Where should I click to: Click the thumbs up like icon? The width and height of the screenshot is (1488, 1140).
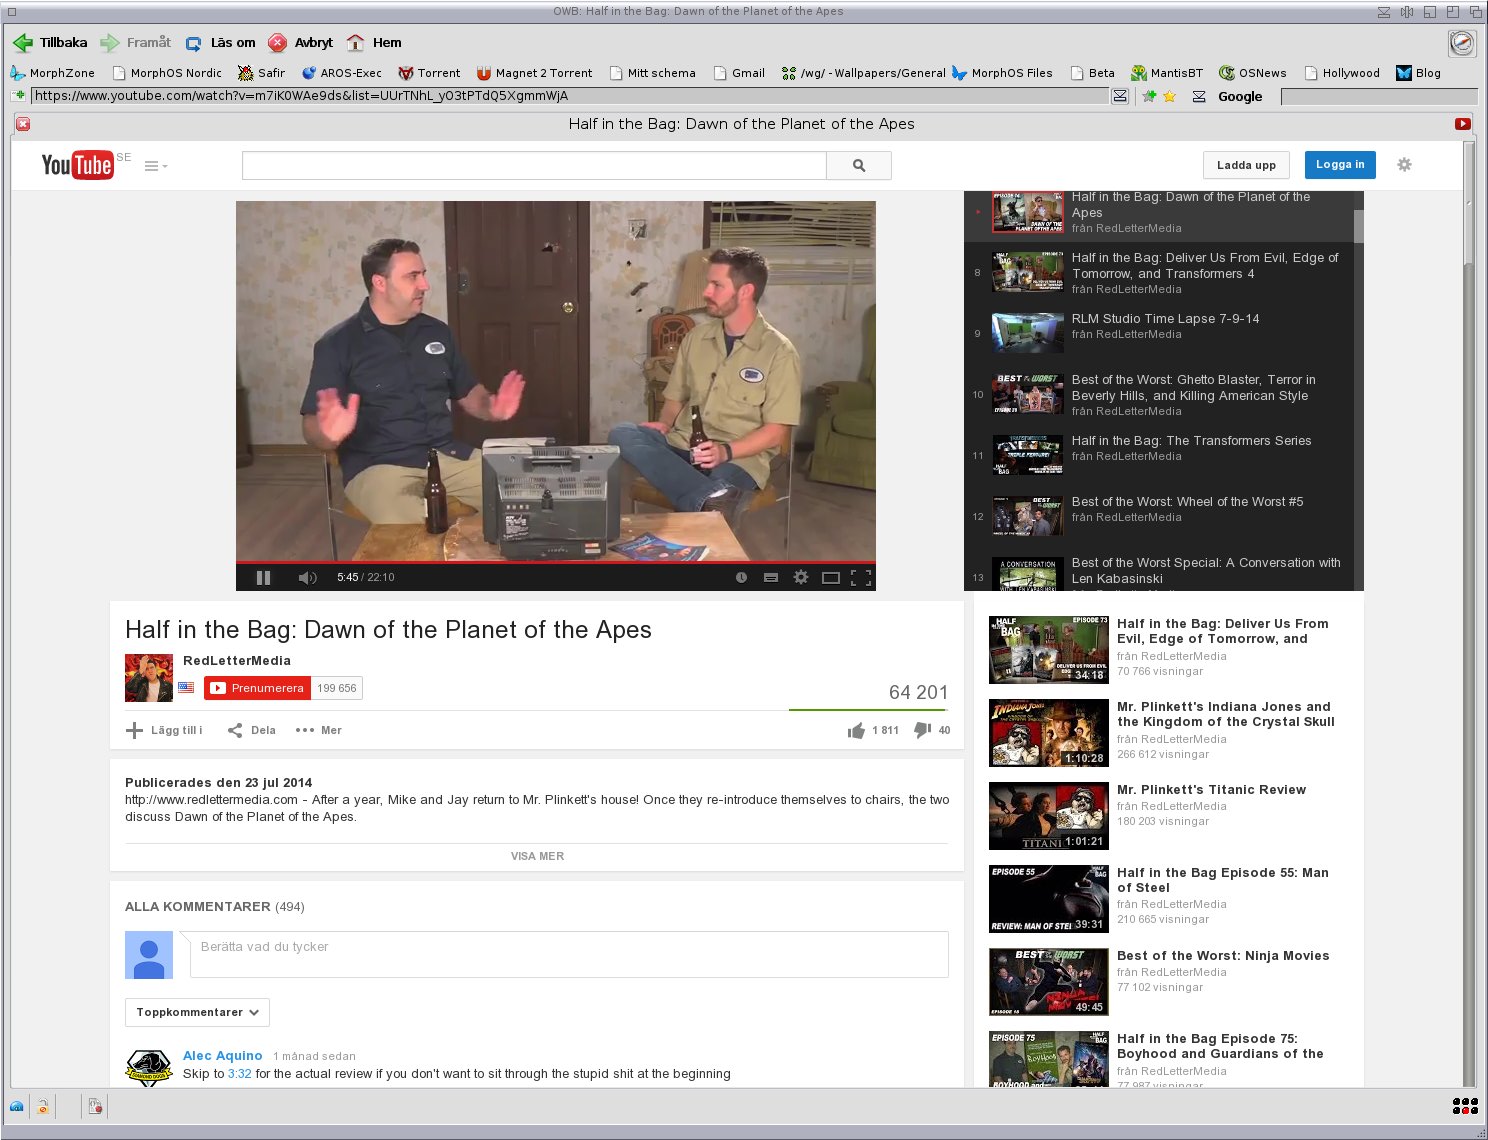(856, 731)
